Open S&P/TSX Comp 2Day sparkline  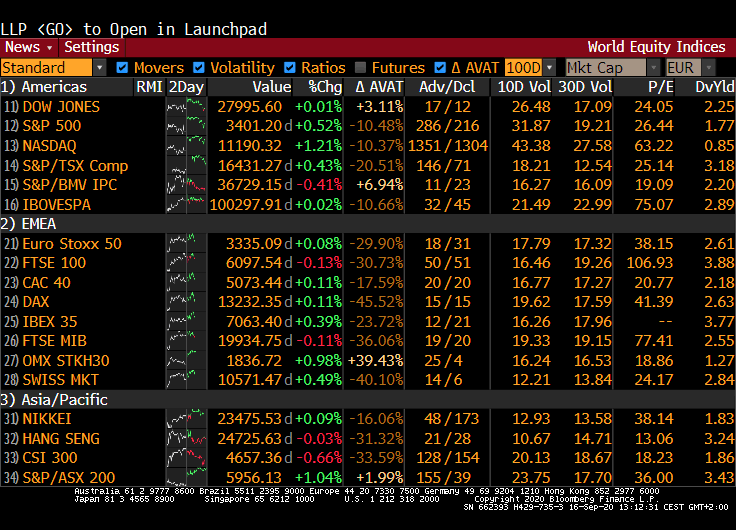(186, 165)
